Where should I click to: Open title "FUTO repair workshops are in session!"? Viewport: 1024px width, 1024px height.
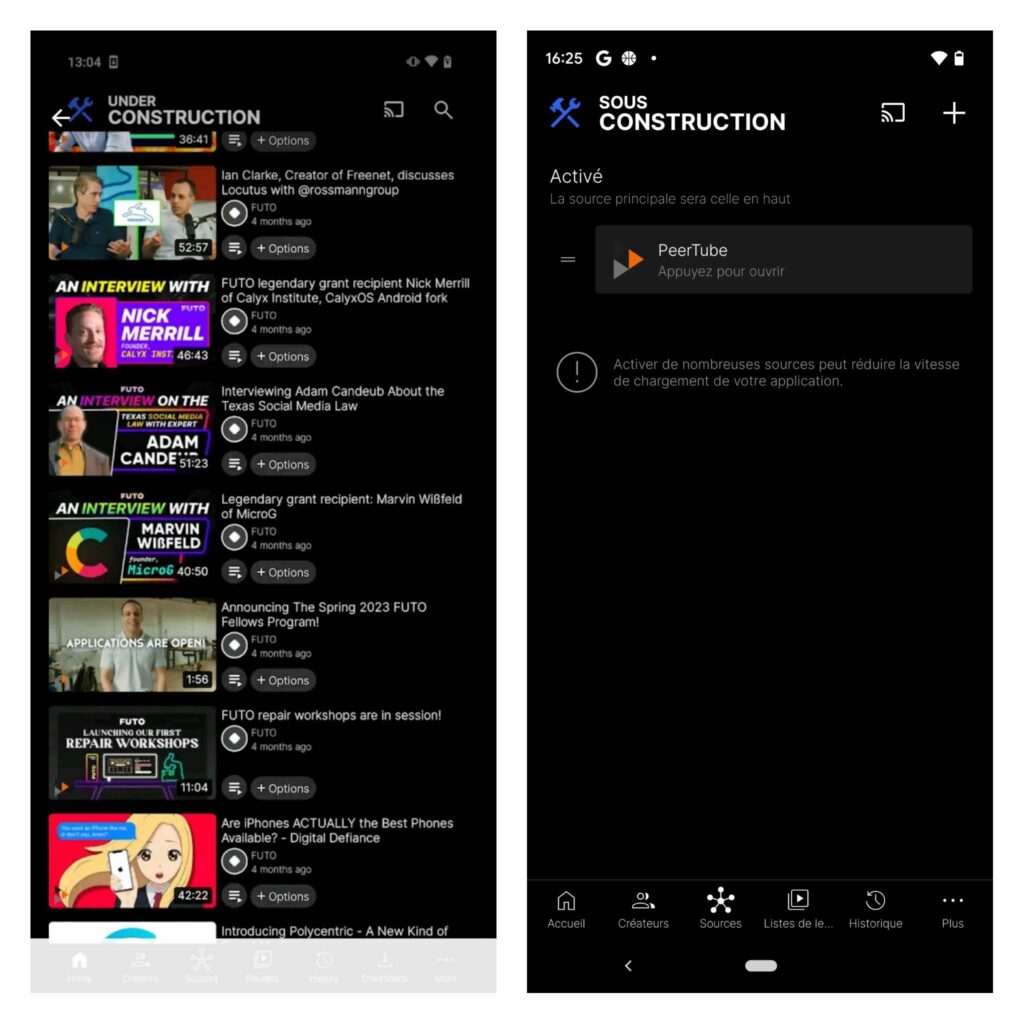click(x=331, y=715)
